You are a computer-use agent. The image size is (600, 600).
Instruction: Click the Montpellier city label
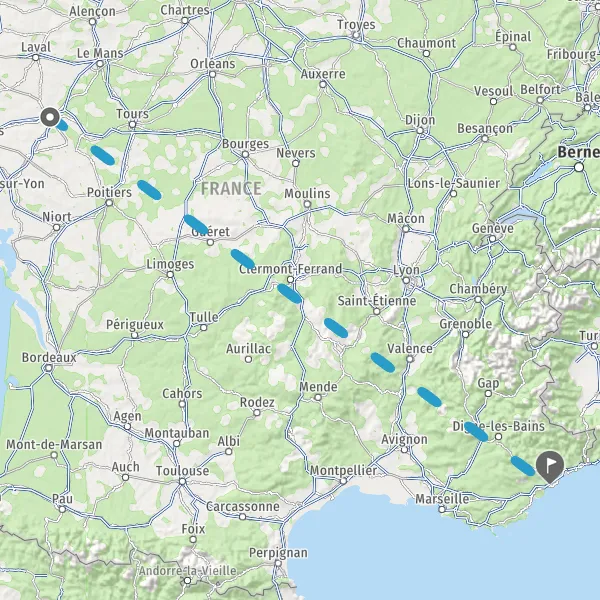343,470
